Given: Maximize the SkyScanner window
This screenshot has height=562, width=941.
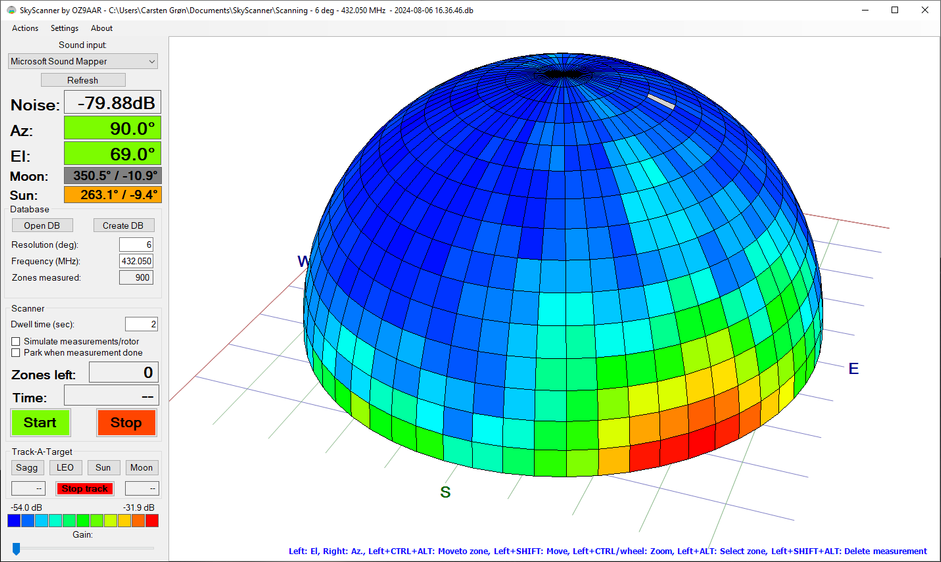Looking at the screenshot, I should pos(894,10).
